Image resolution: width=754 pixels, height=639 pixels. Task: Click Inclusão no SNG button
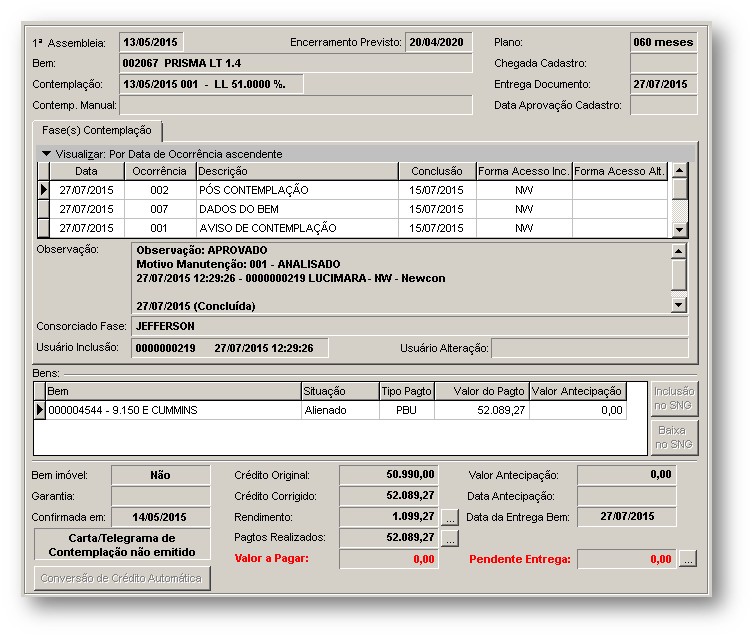[x=674, y=399]
